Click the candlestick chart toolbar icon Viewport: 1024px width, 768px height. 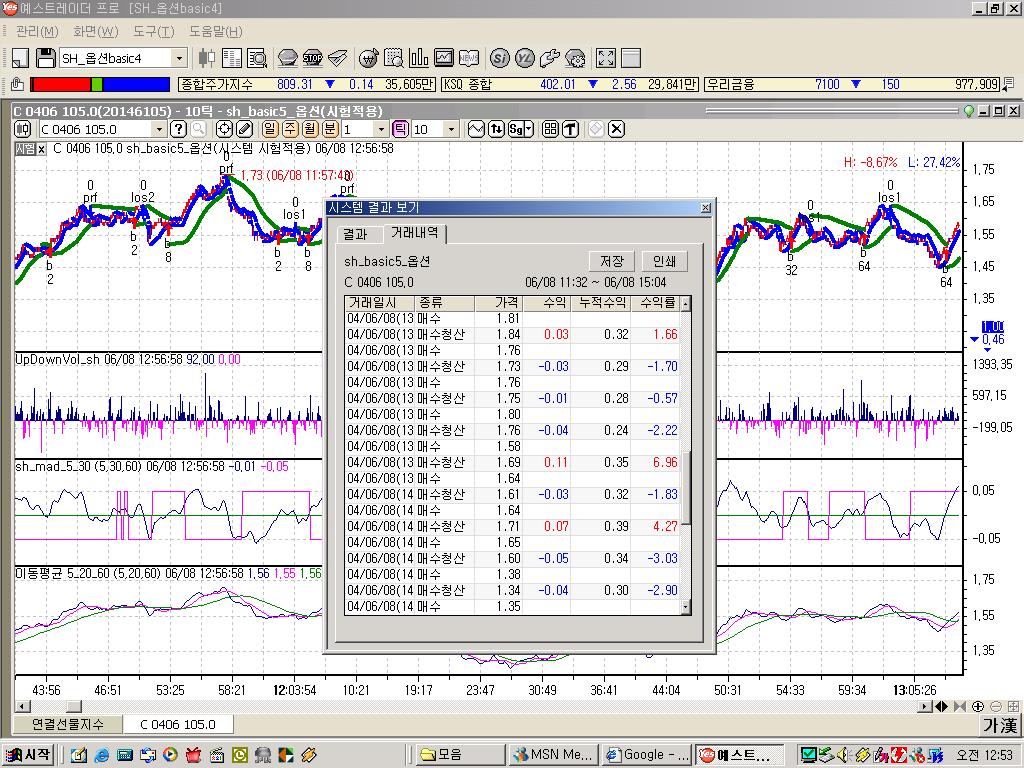pos(207,58)
